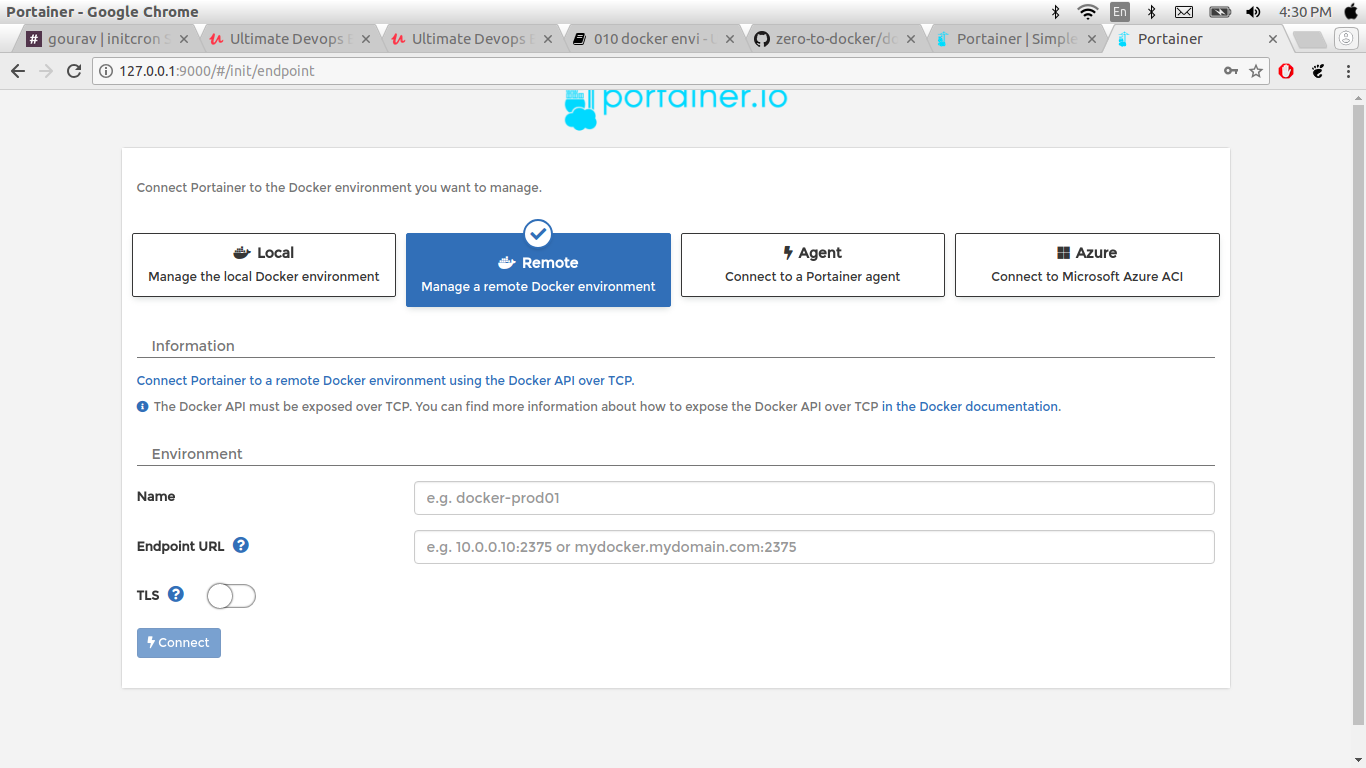Choose the Azure ACI option
The image size is (1366, 768).
[1087, 265]
